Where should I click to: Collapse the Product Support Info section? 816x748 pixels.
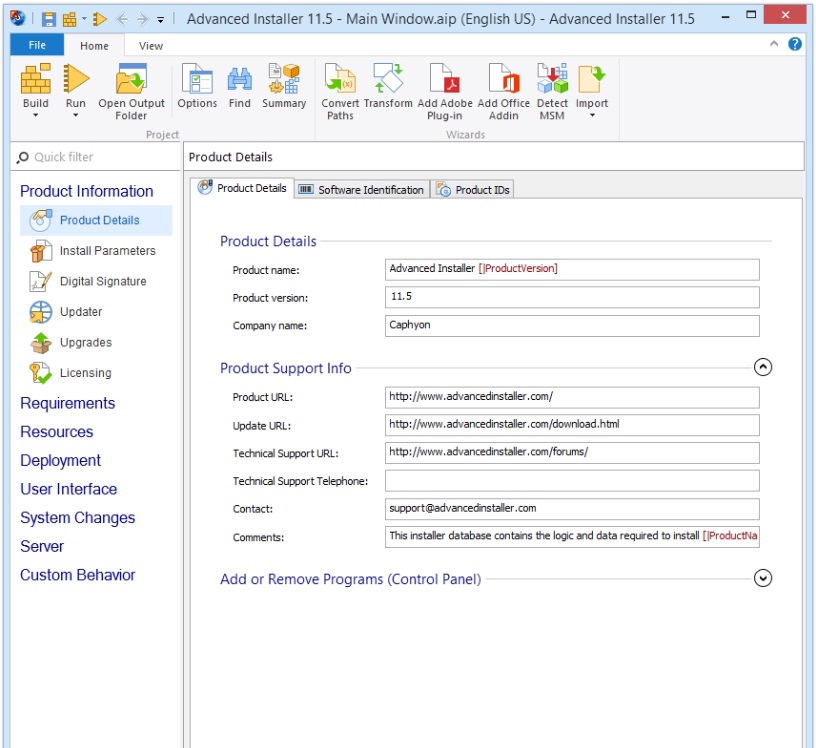point(762,367)
